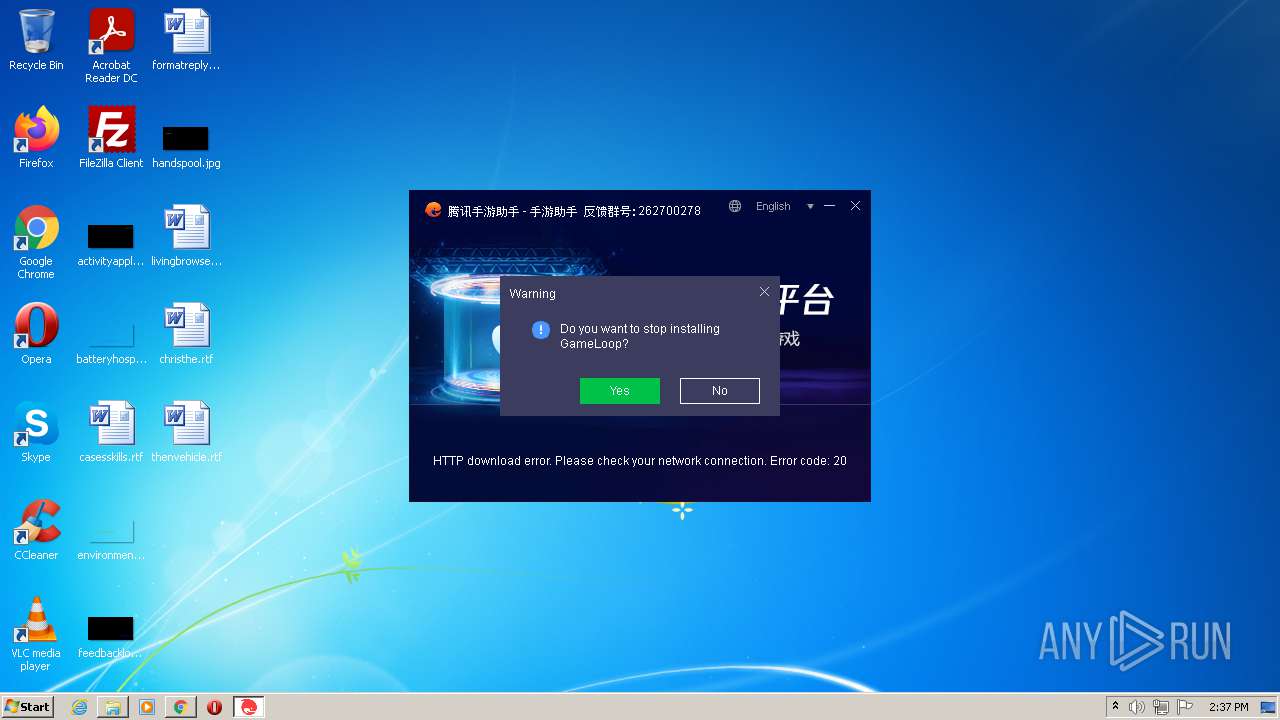Click the HTTP download error message
1280x720 pixels.
pyautogui.click(x=640, y=461)
